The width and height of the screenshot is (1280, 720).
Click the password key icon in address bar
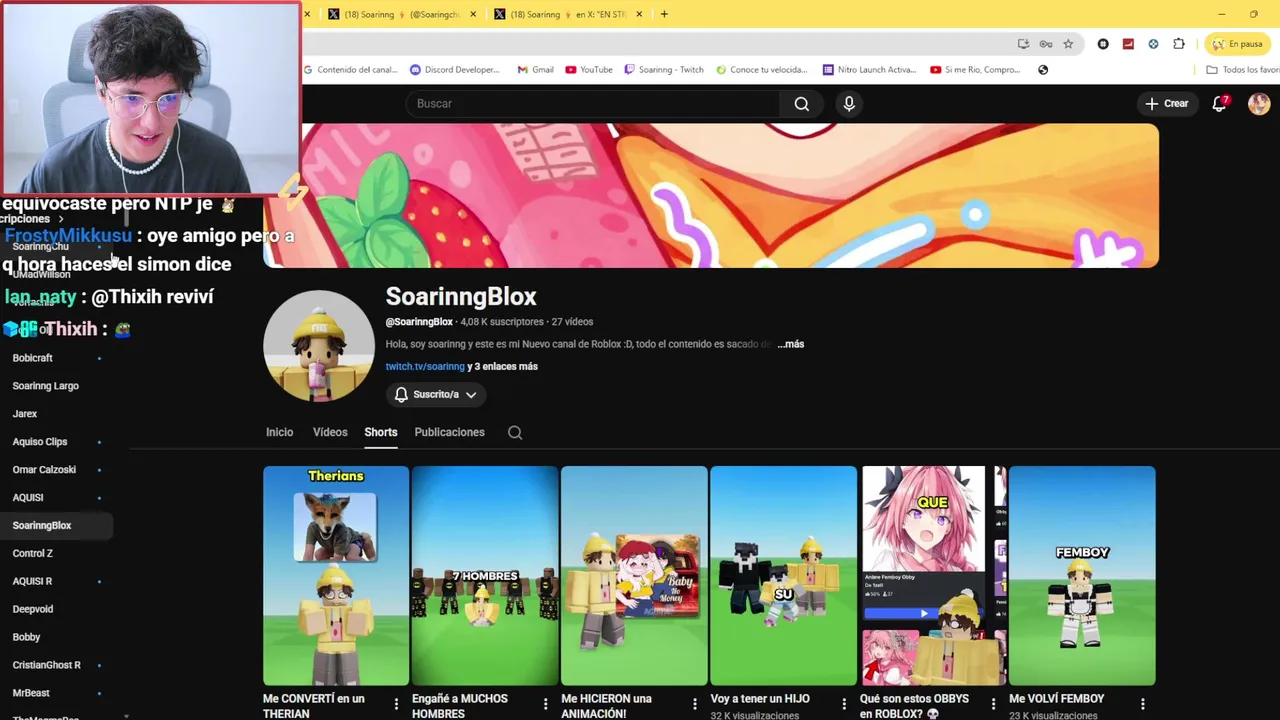pos(1046,44)
